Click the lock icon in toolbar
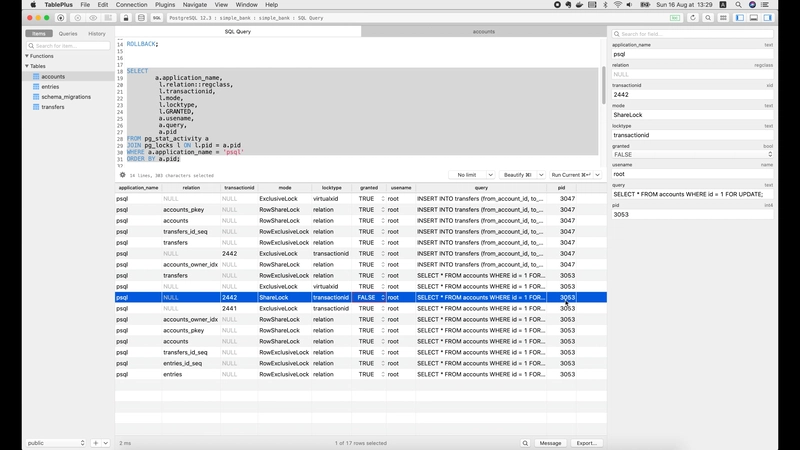This screenshot has width=800, height=450. click(126, 18)
